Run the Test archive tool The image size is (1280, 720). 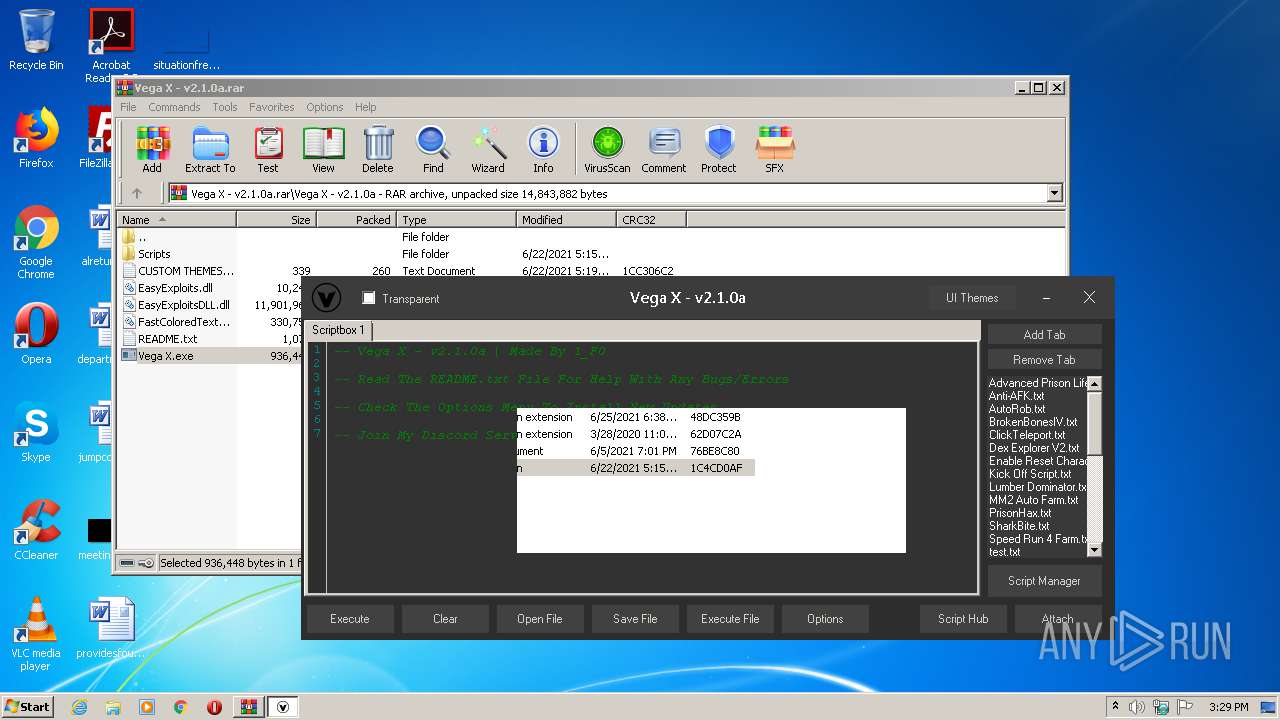click(268, 149)
